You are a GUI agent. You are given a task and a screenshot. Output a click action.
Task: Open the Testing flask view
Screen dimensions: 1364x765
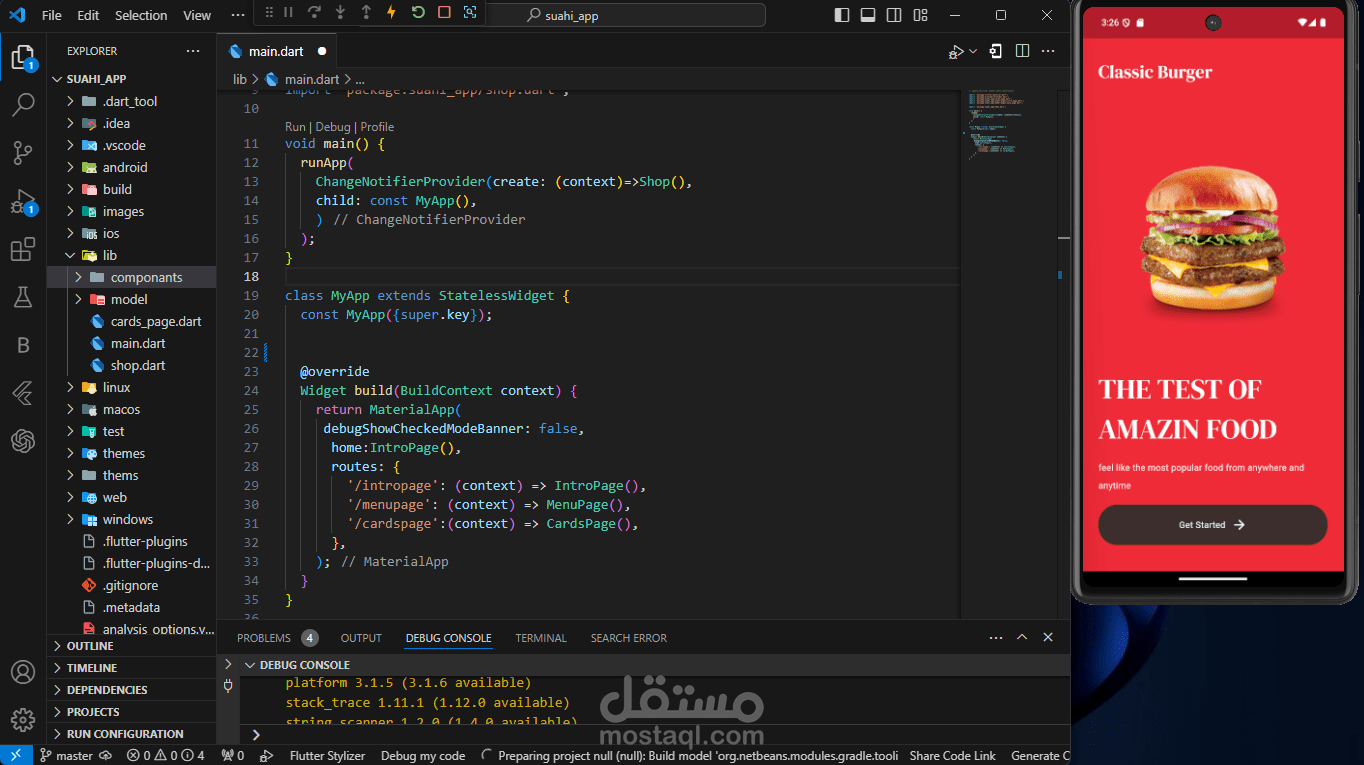pos(23,297)
